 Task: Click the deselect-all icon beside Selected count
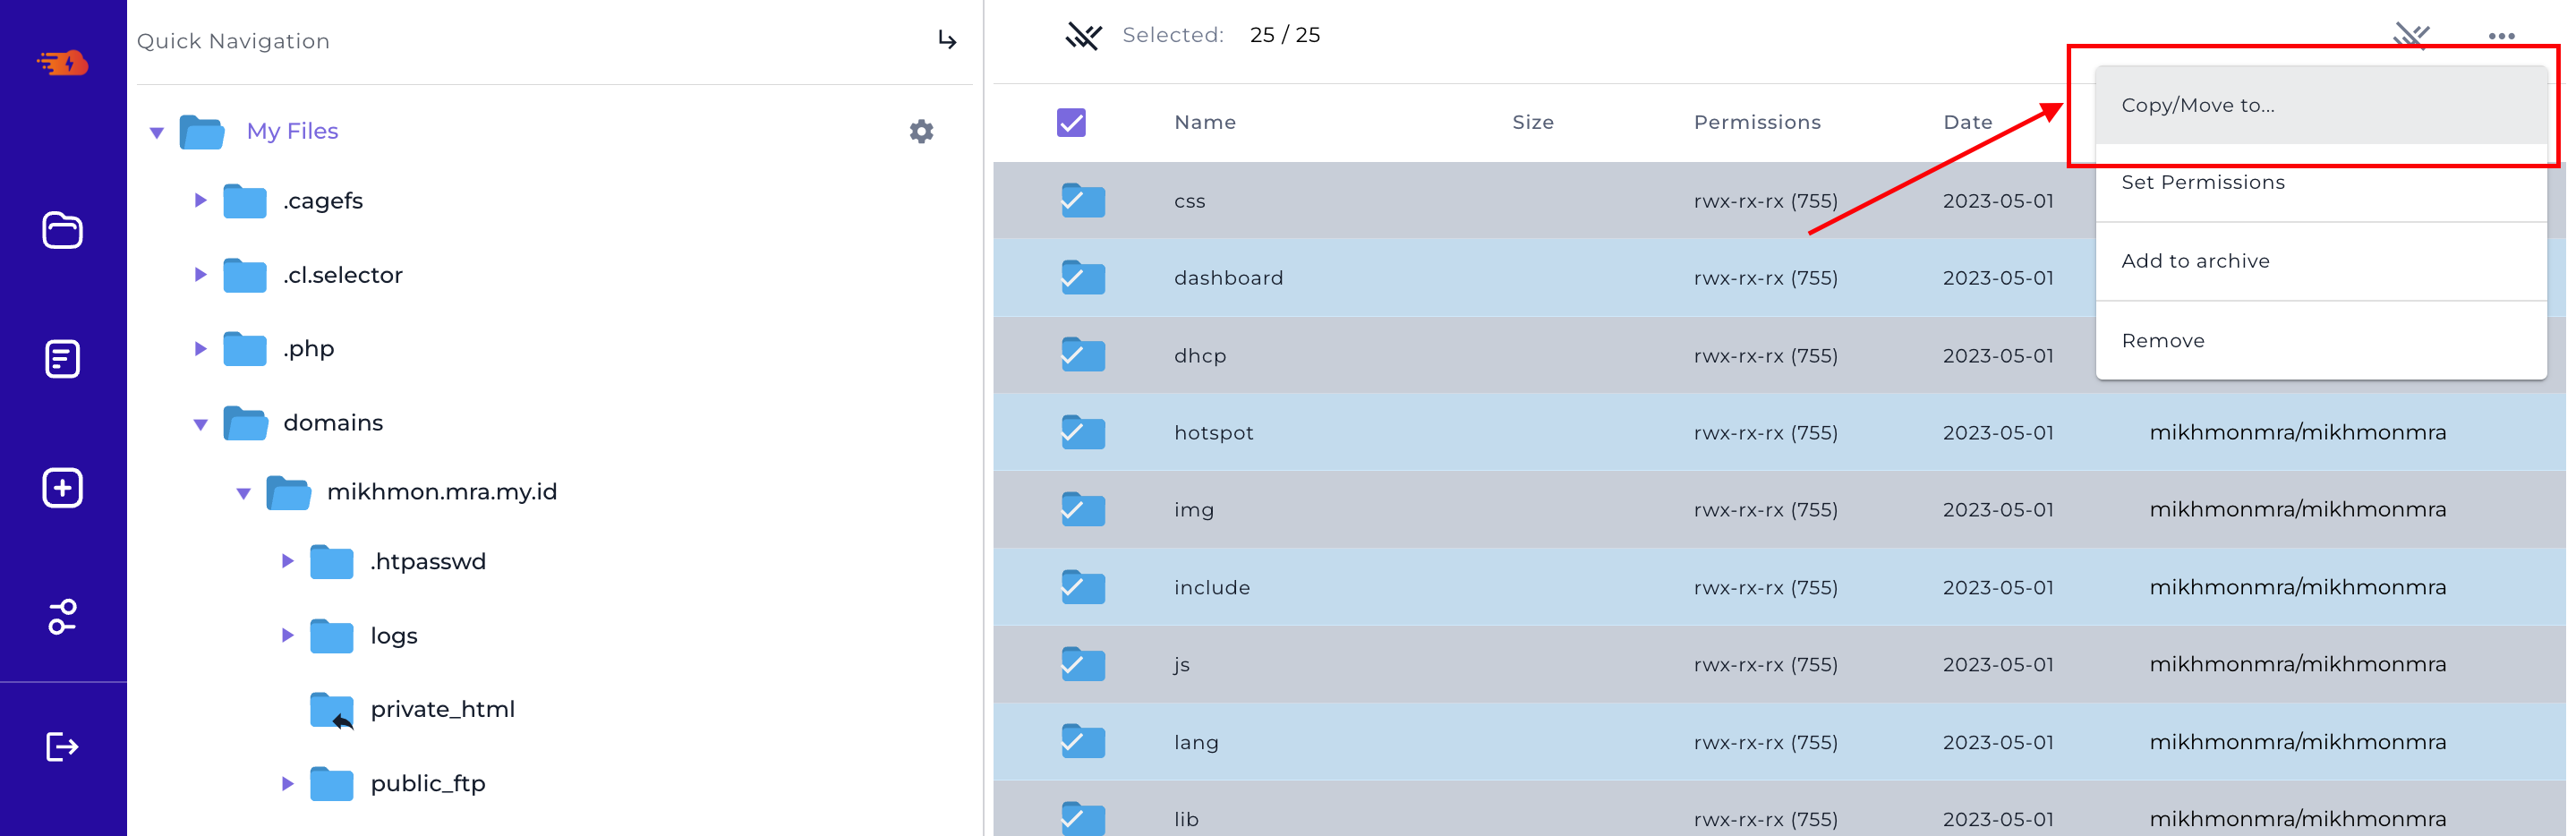[1083, 36]
